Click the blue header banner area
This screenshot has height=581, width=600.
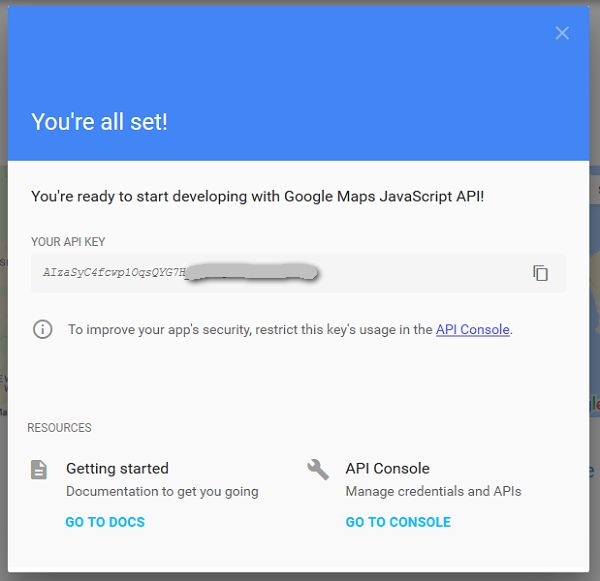298,83
